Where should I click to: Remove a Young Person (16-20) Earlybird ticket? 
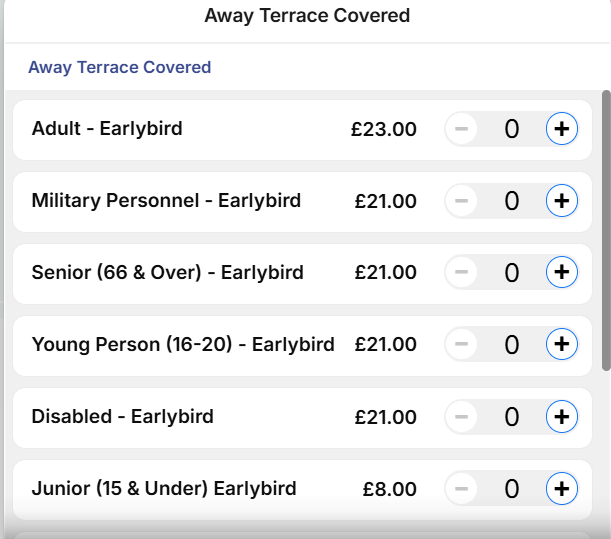(461, 345)
